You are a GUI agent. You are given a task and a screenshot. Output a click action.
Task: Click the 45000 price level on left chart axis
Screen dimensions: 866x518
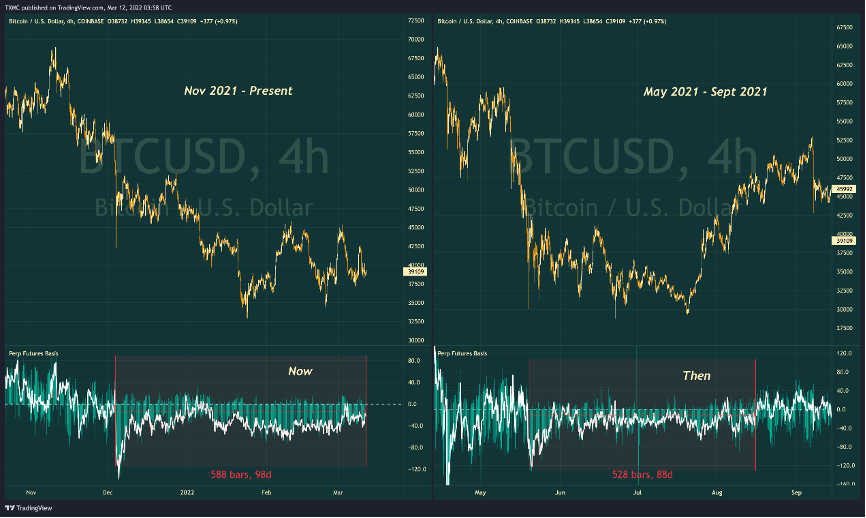click(416, 228)
